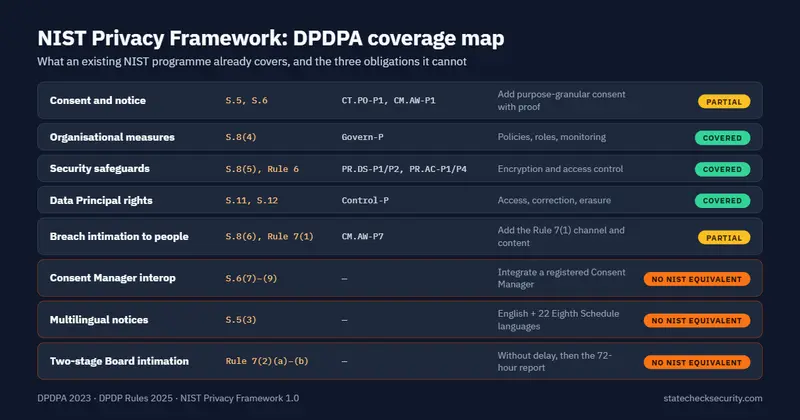Click 'Add purpose-granular consent with proof' text
Viewport: 800px width, 420px height.
561,101
